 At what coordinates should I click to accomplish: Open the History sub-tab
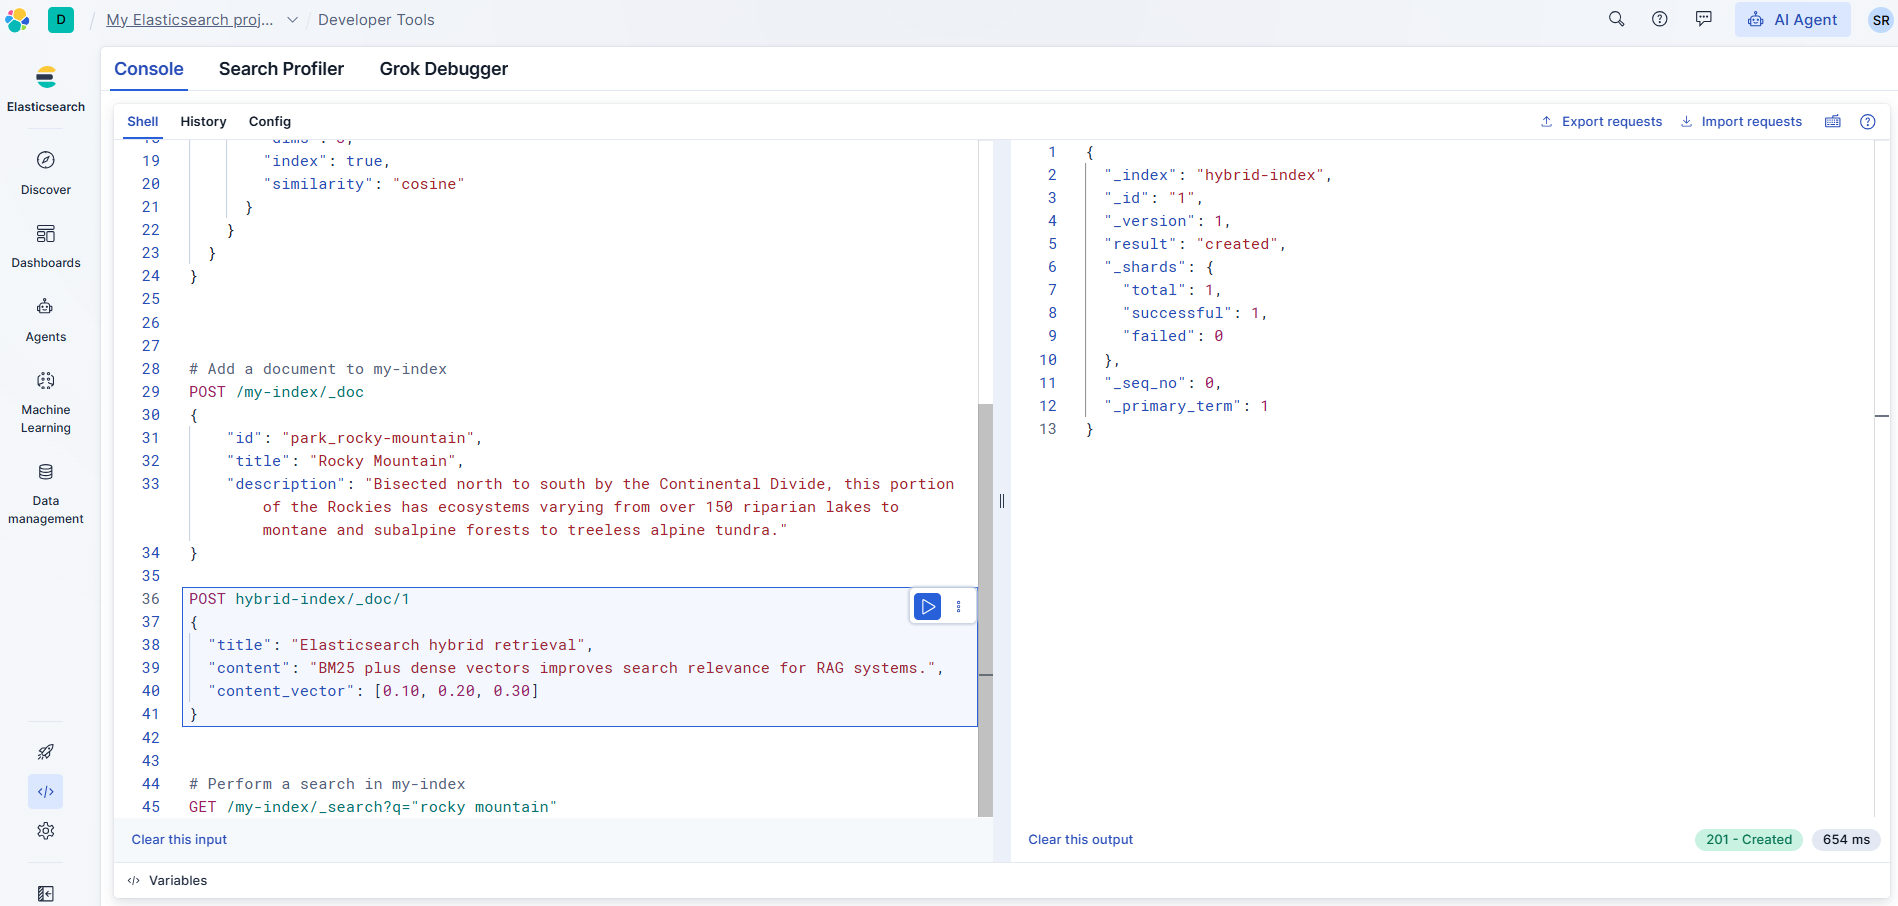[203, 122]
